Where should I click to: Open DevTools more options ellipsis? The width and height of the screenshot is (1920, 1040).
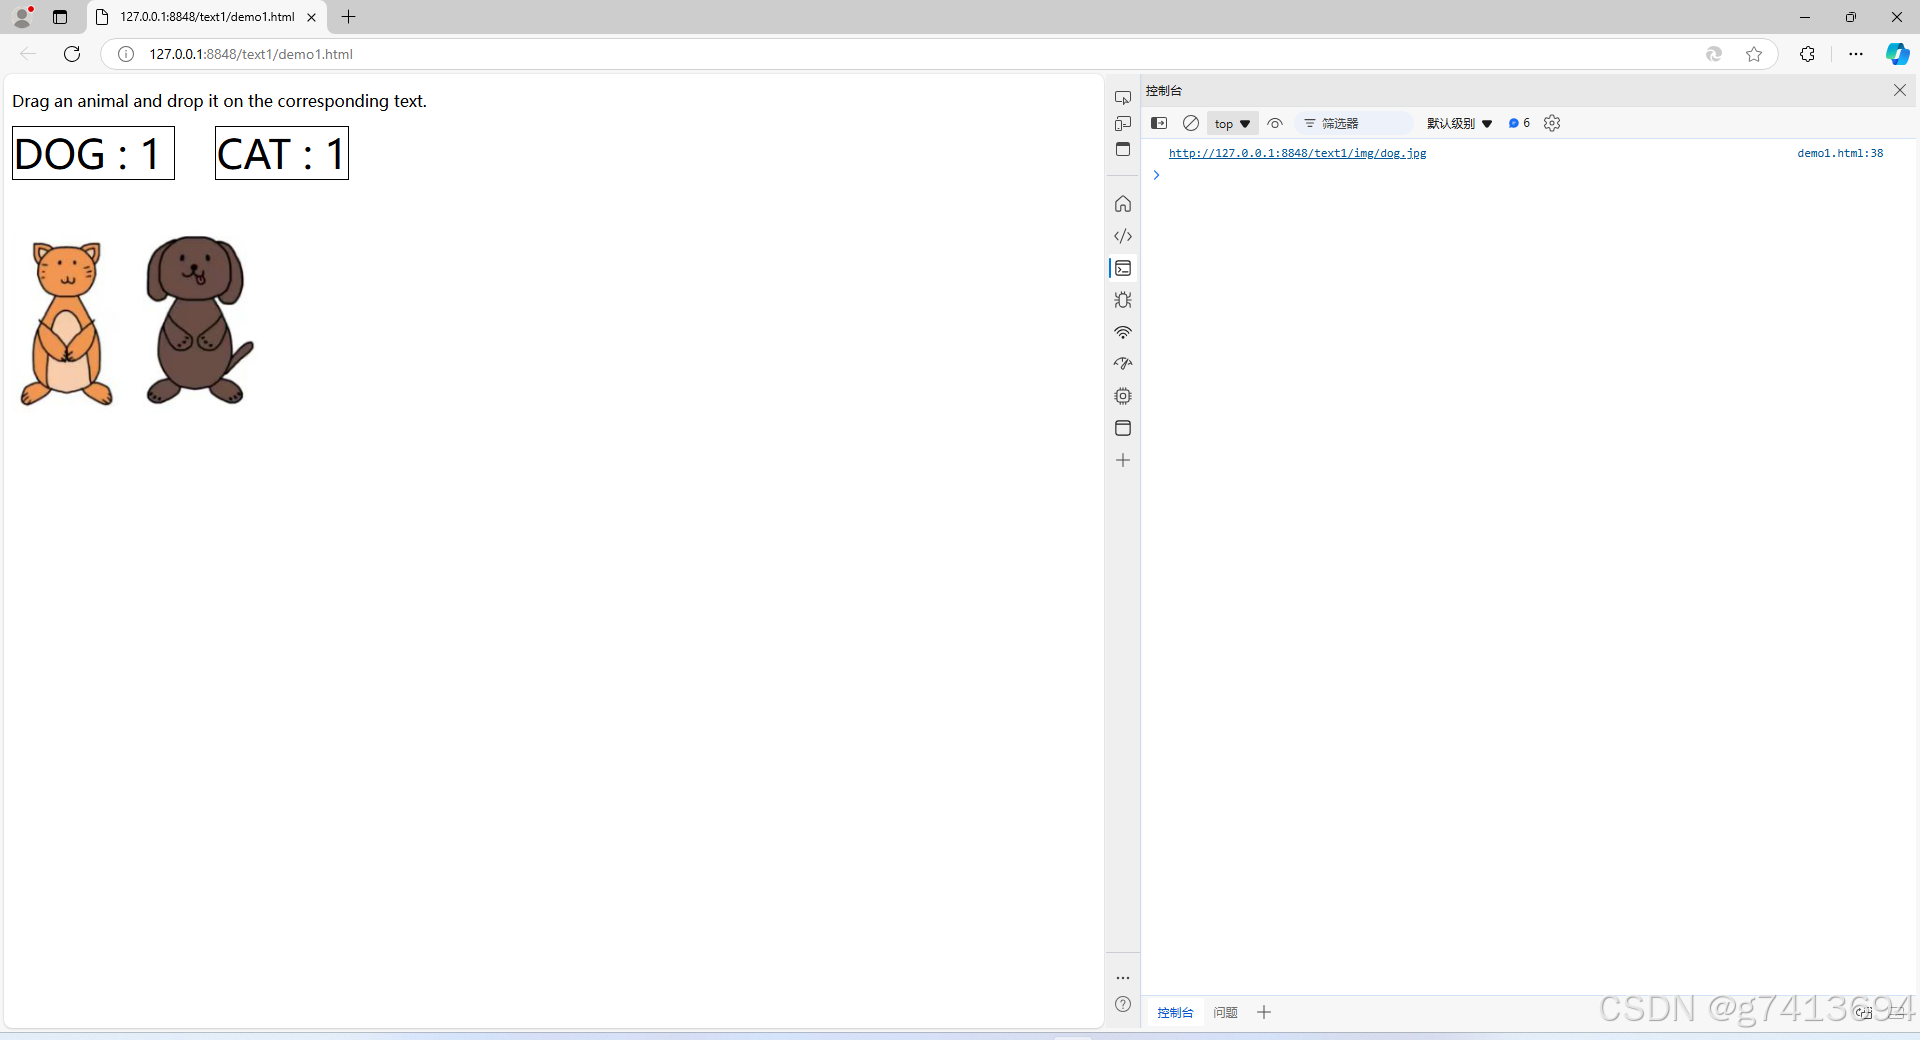point(1123,978)
